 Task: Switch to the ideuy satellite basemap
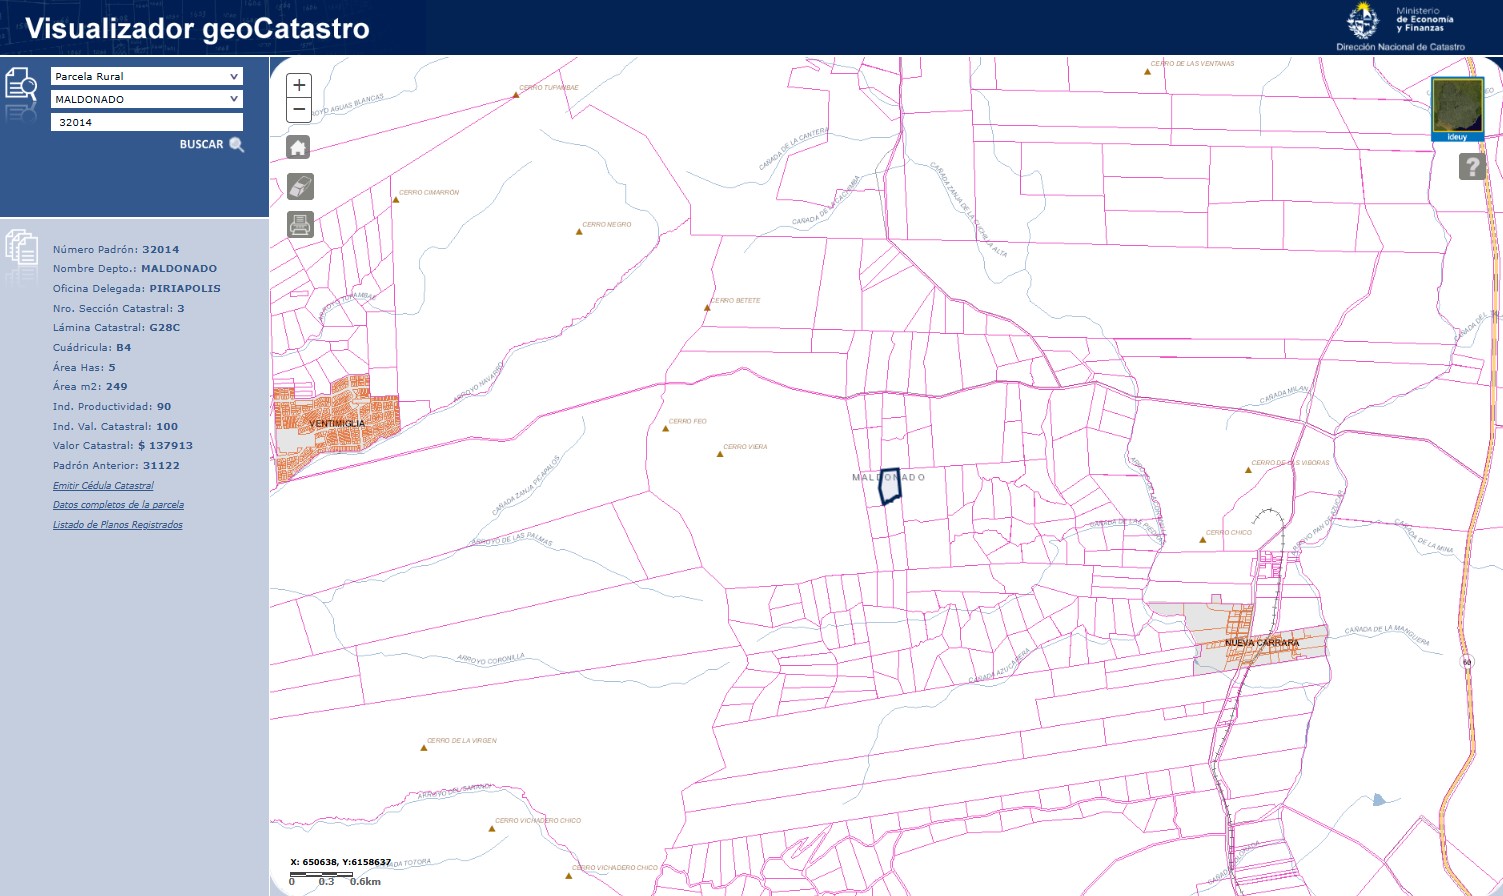tap(1457, 107)
